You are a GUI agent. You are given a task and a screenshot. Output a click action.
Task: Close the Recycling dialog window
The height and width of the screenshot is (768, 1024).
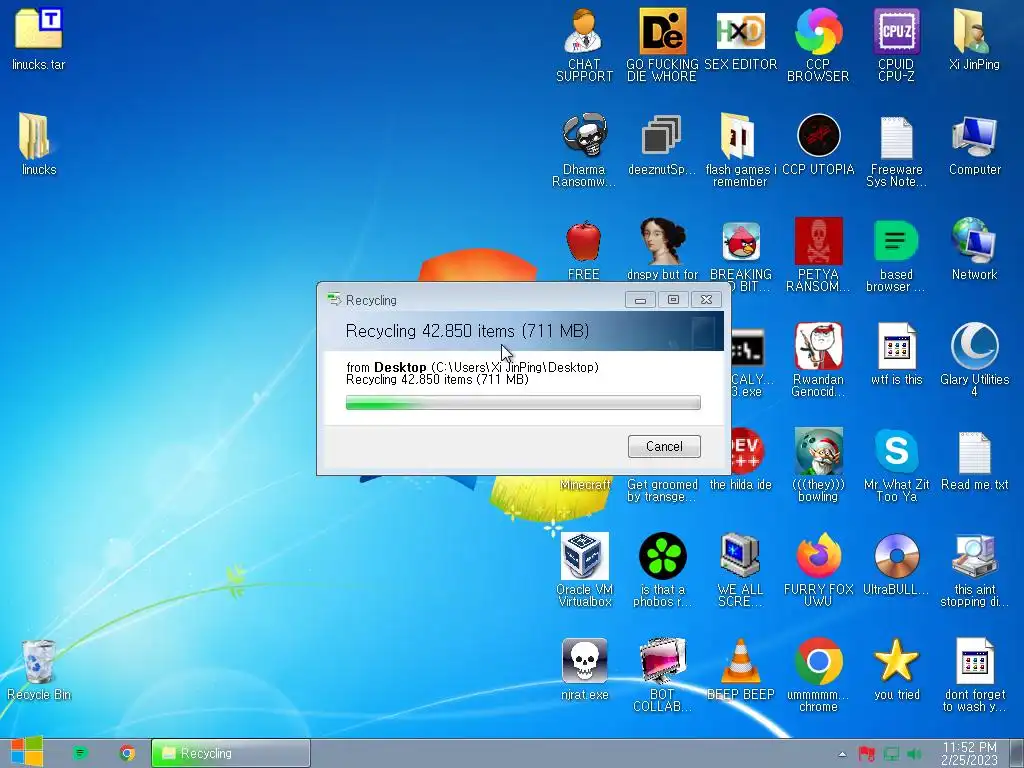tap(706, 300)
